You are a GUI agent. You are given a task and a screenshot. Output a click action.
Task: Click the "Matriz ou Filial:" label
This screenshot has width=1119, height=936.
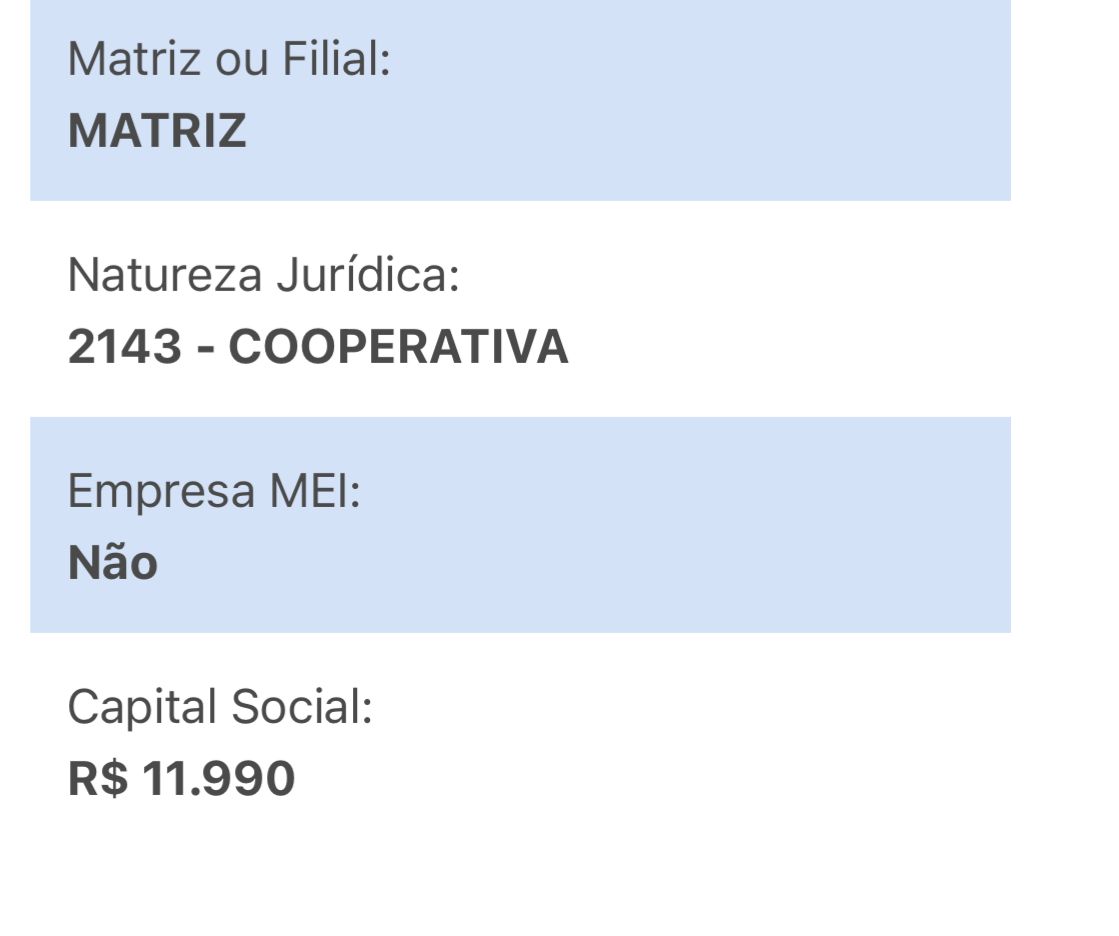pyautogui.click(x=228, y=60)
